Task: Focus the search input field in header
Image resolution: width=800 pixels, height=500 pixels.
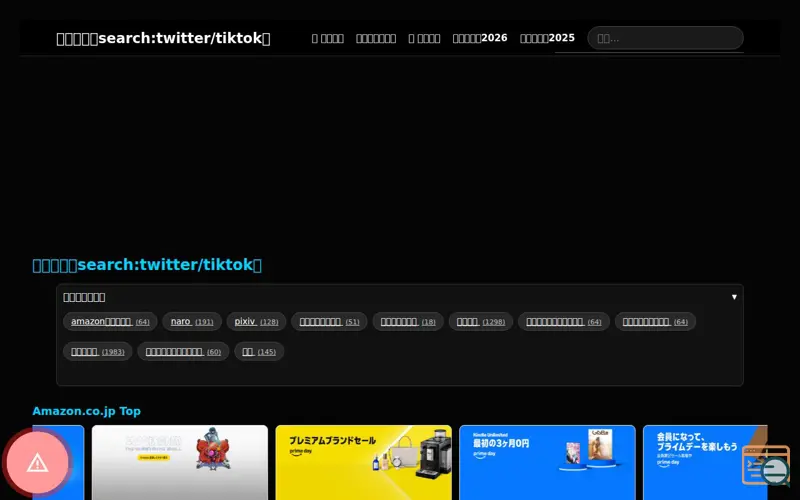Action: tap(665, 38)
